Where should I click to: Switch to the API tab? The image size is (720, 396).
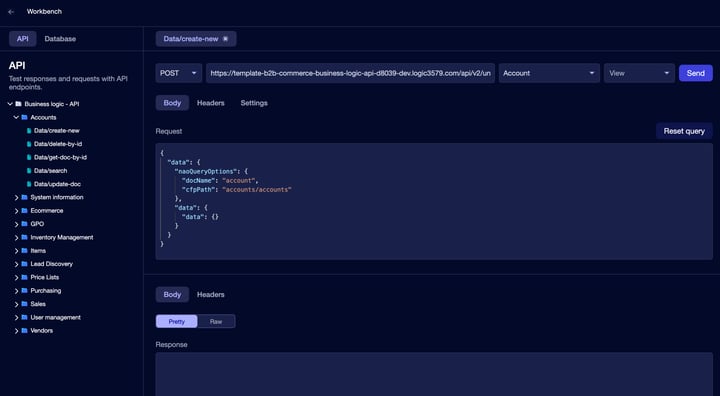tap(22, 39)
